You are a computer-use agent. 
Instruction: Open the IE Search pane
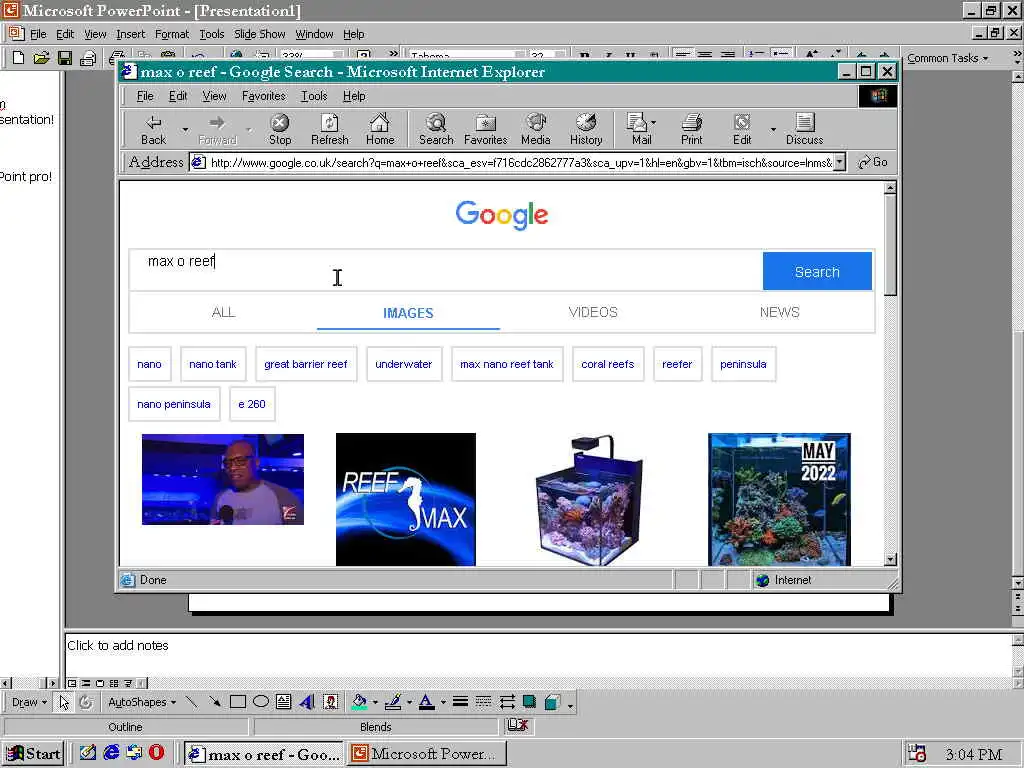click(x=436, y=129)
